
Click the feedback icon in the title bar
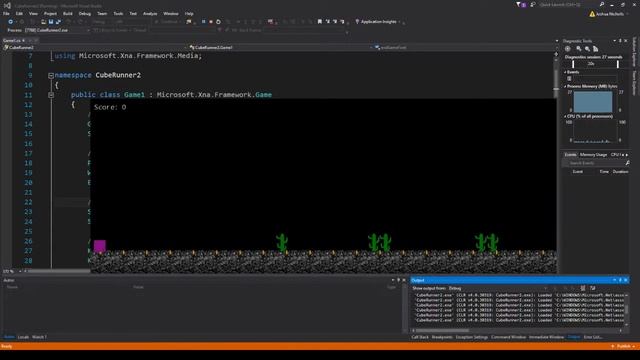[x=533, y=4]
